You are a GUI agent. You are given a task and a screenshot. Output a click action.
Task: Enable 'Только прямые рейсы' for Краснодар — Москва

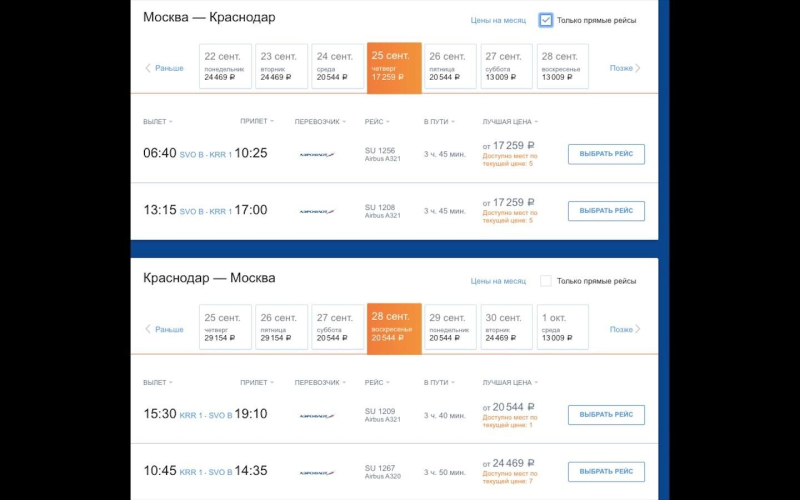click(546, 281)
